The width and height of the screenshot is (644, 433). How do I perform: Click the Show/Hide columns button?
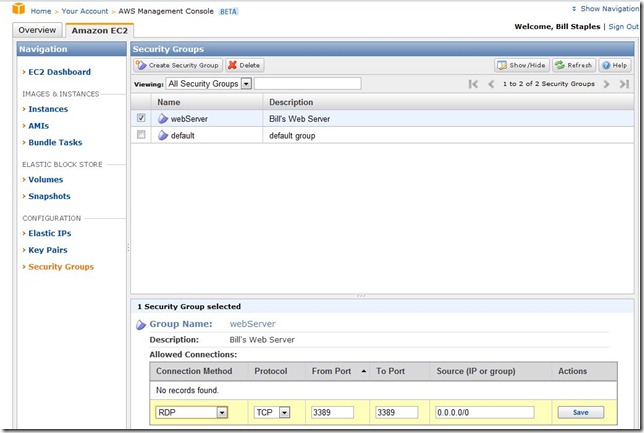(x=522, y=65)
